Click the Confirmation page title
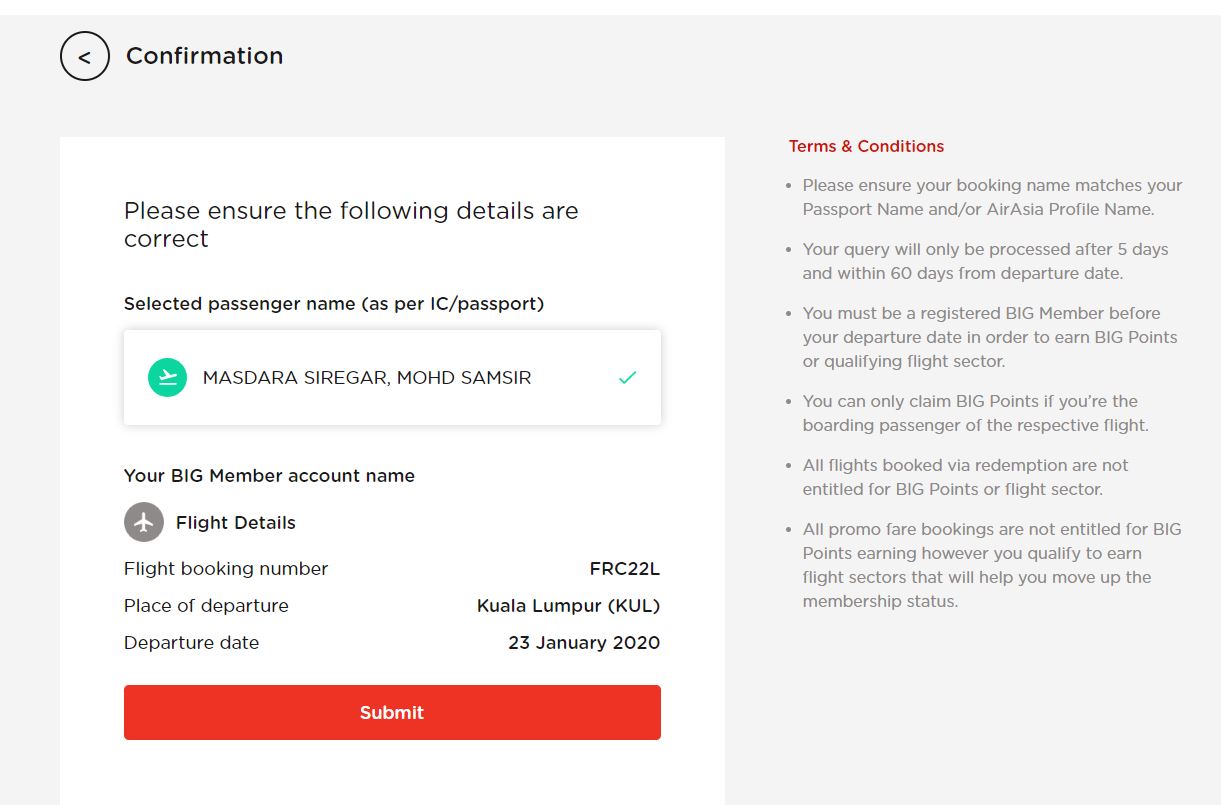The image size is (1221, 805). coord(204,56)
